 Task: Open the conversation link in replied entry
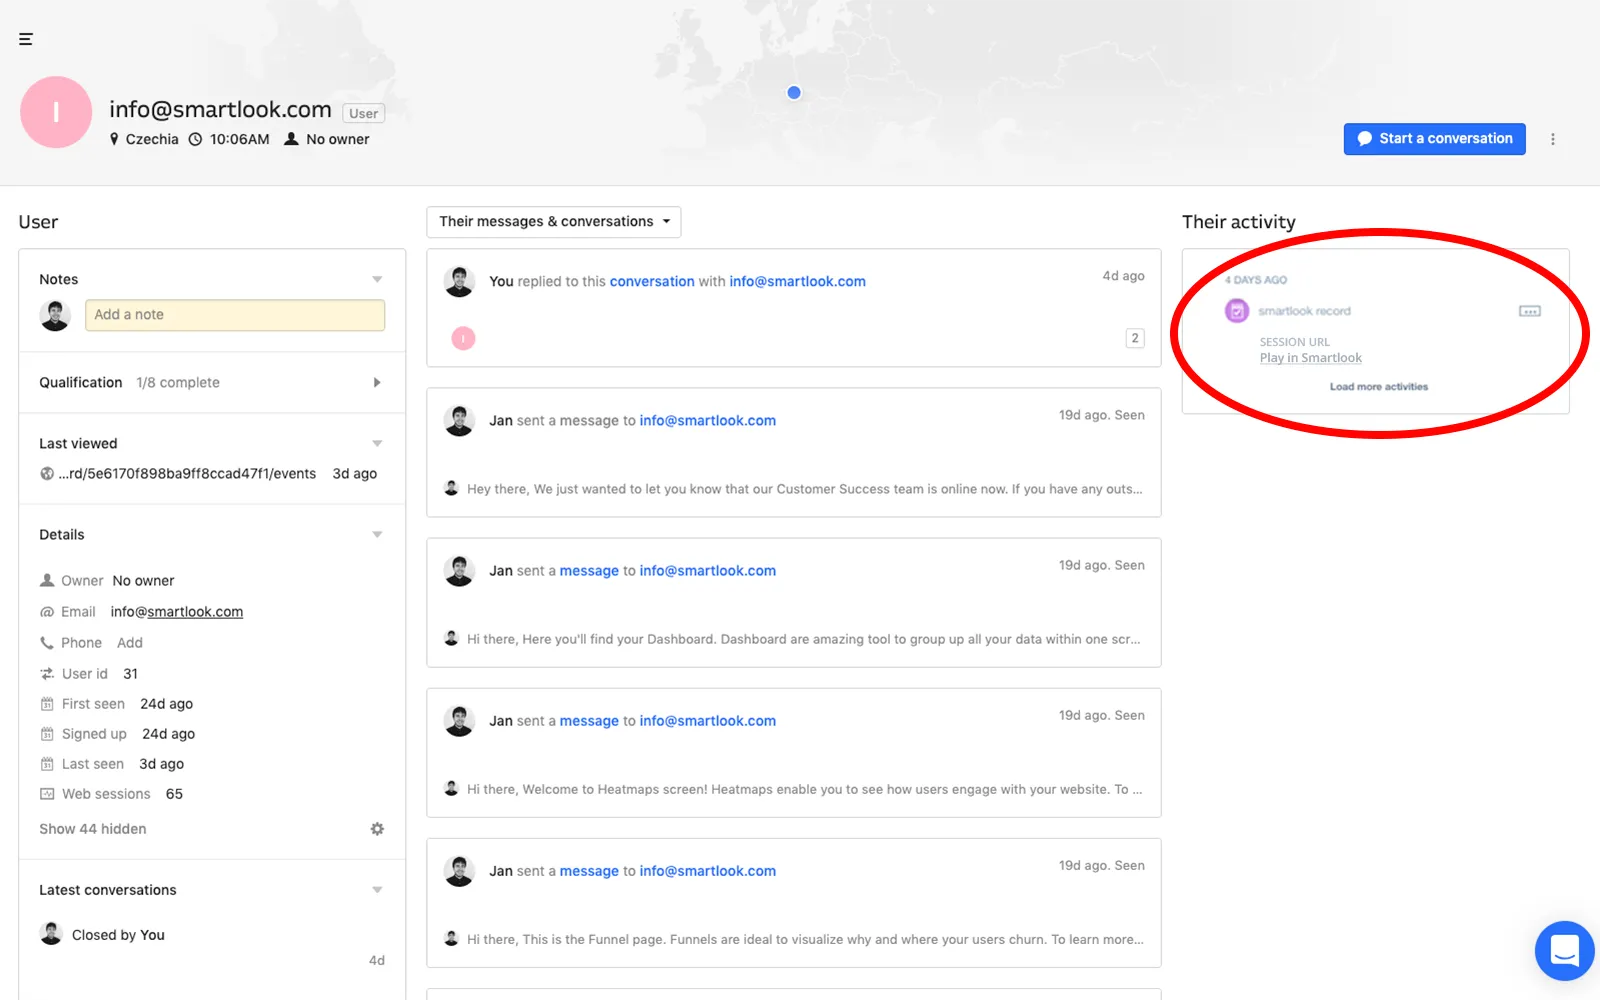pos(652,282)
